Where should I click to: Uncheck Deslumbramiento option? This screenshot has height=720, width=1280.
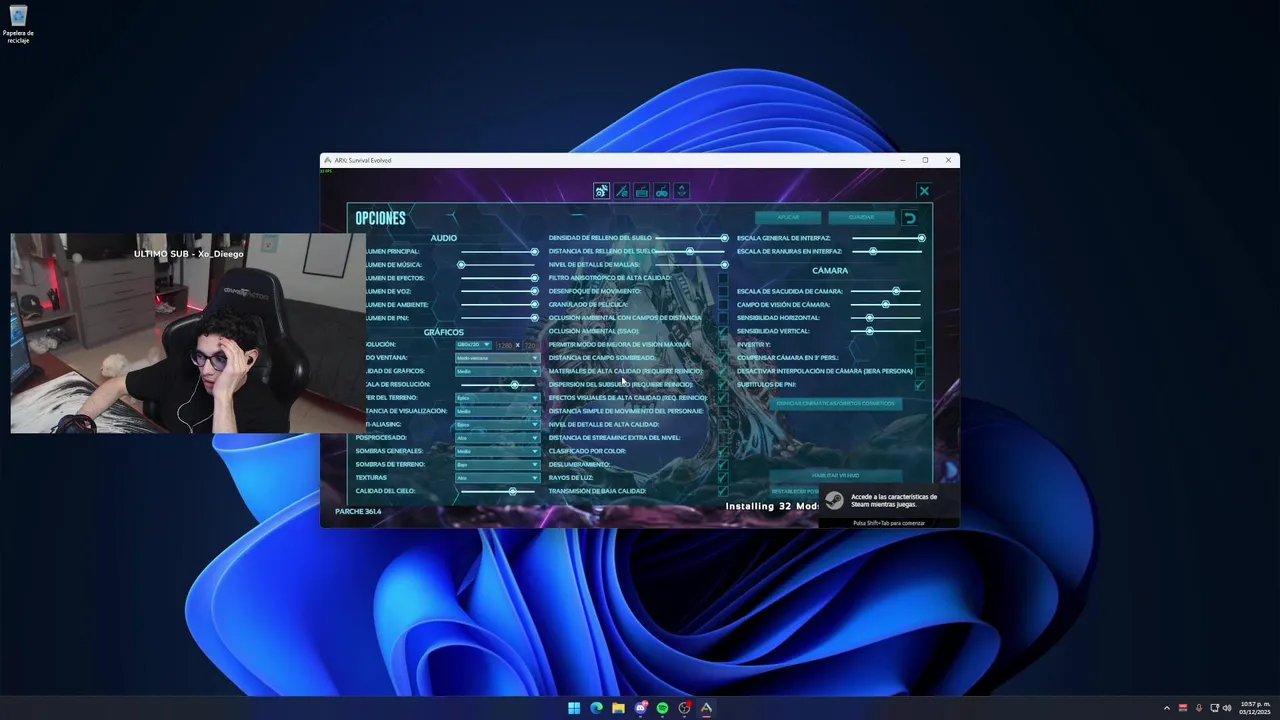723,464
